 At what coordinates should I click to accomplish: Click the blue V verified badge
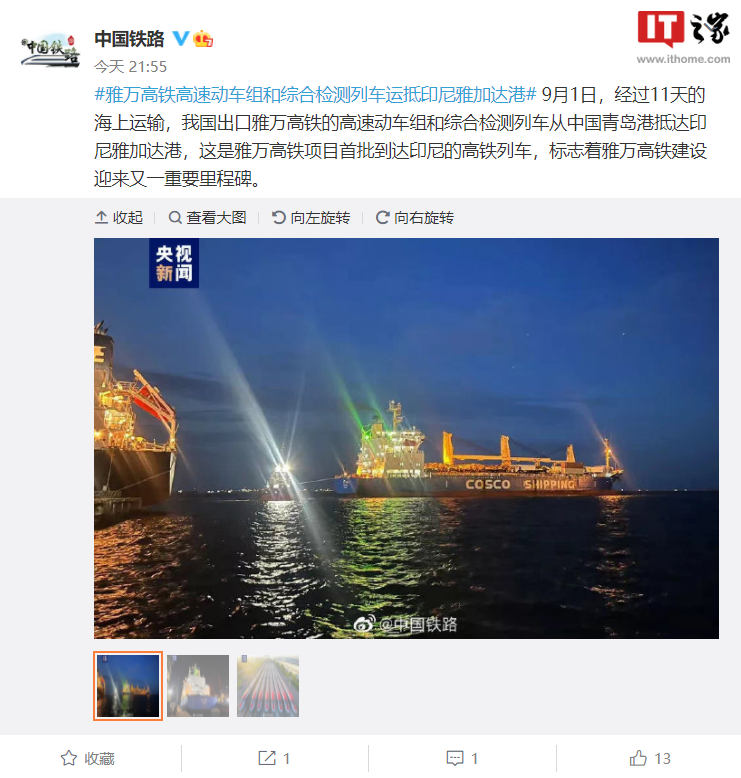180,38
